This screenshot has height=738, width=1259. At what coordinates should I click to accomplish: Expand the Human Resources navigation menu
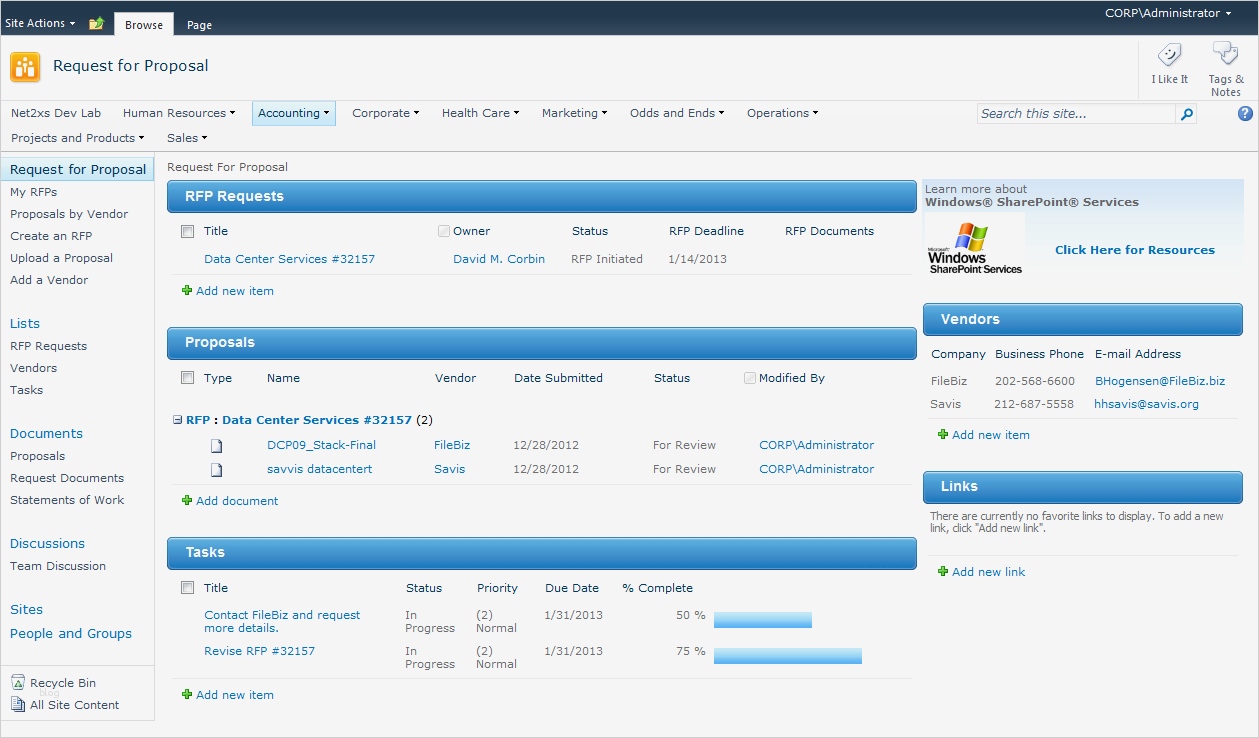point(179,113)
